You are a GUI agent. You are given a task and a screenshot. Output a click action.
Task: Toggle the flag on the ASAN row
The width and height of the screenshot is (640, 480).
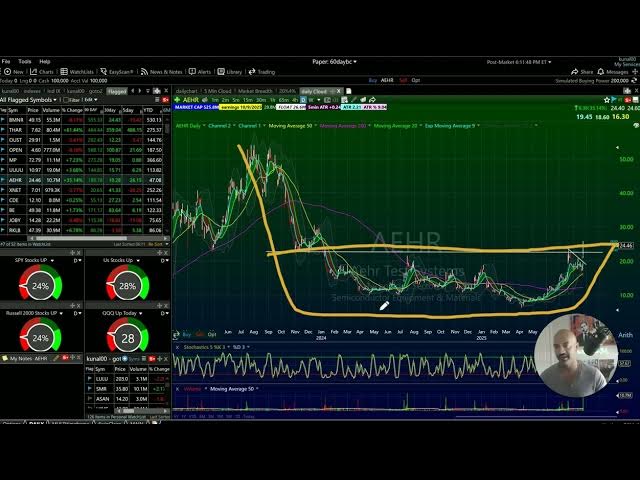[x=89, y=399]
